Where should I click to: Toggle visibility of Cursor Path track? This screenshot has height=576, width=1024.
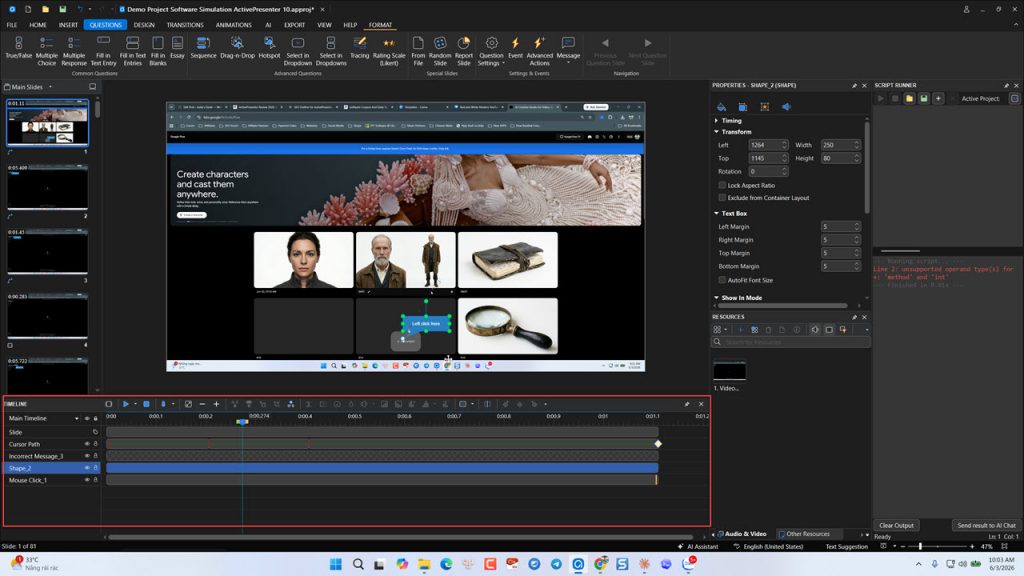[x=87, y=444]
